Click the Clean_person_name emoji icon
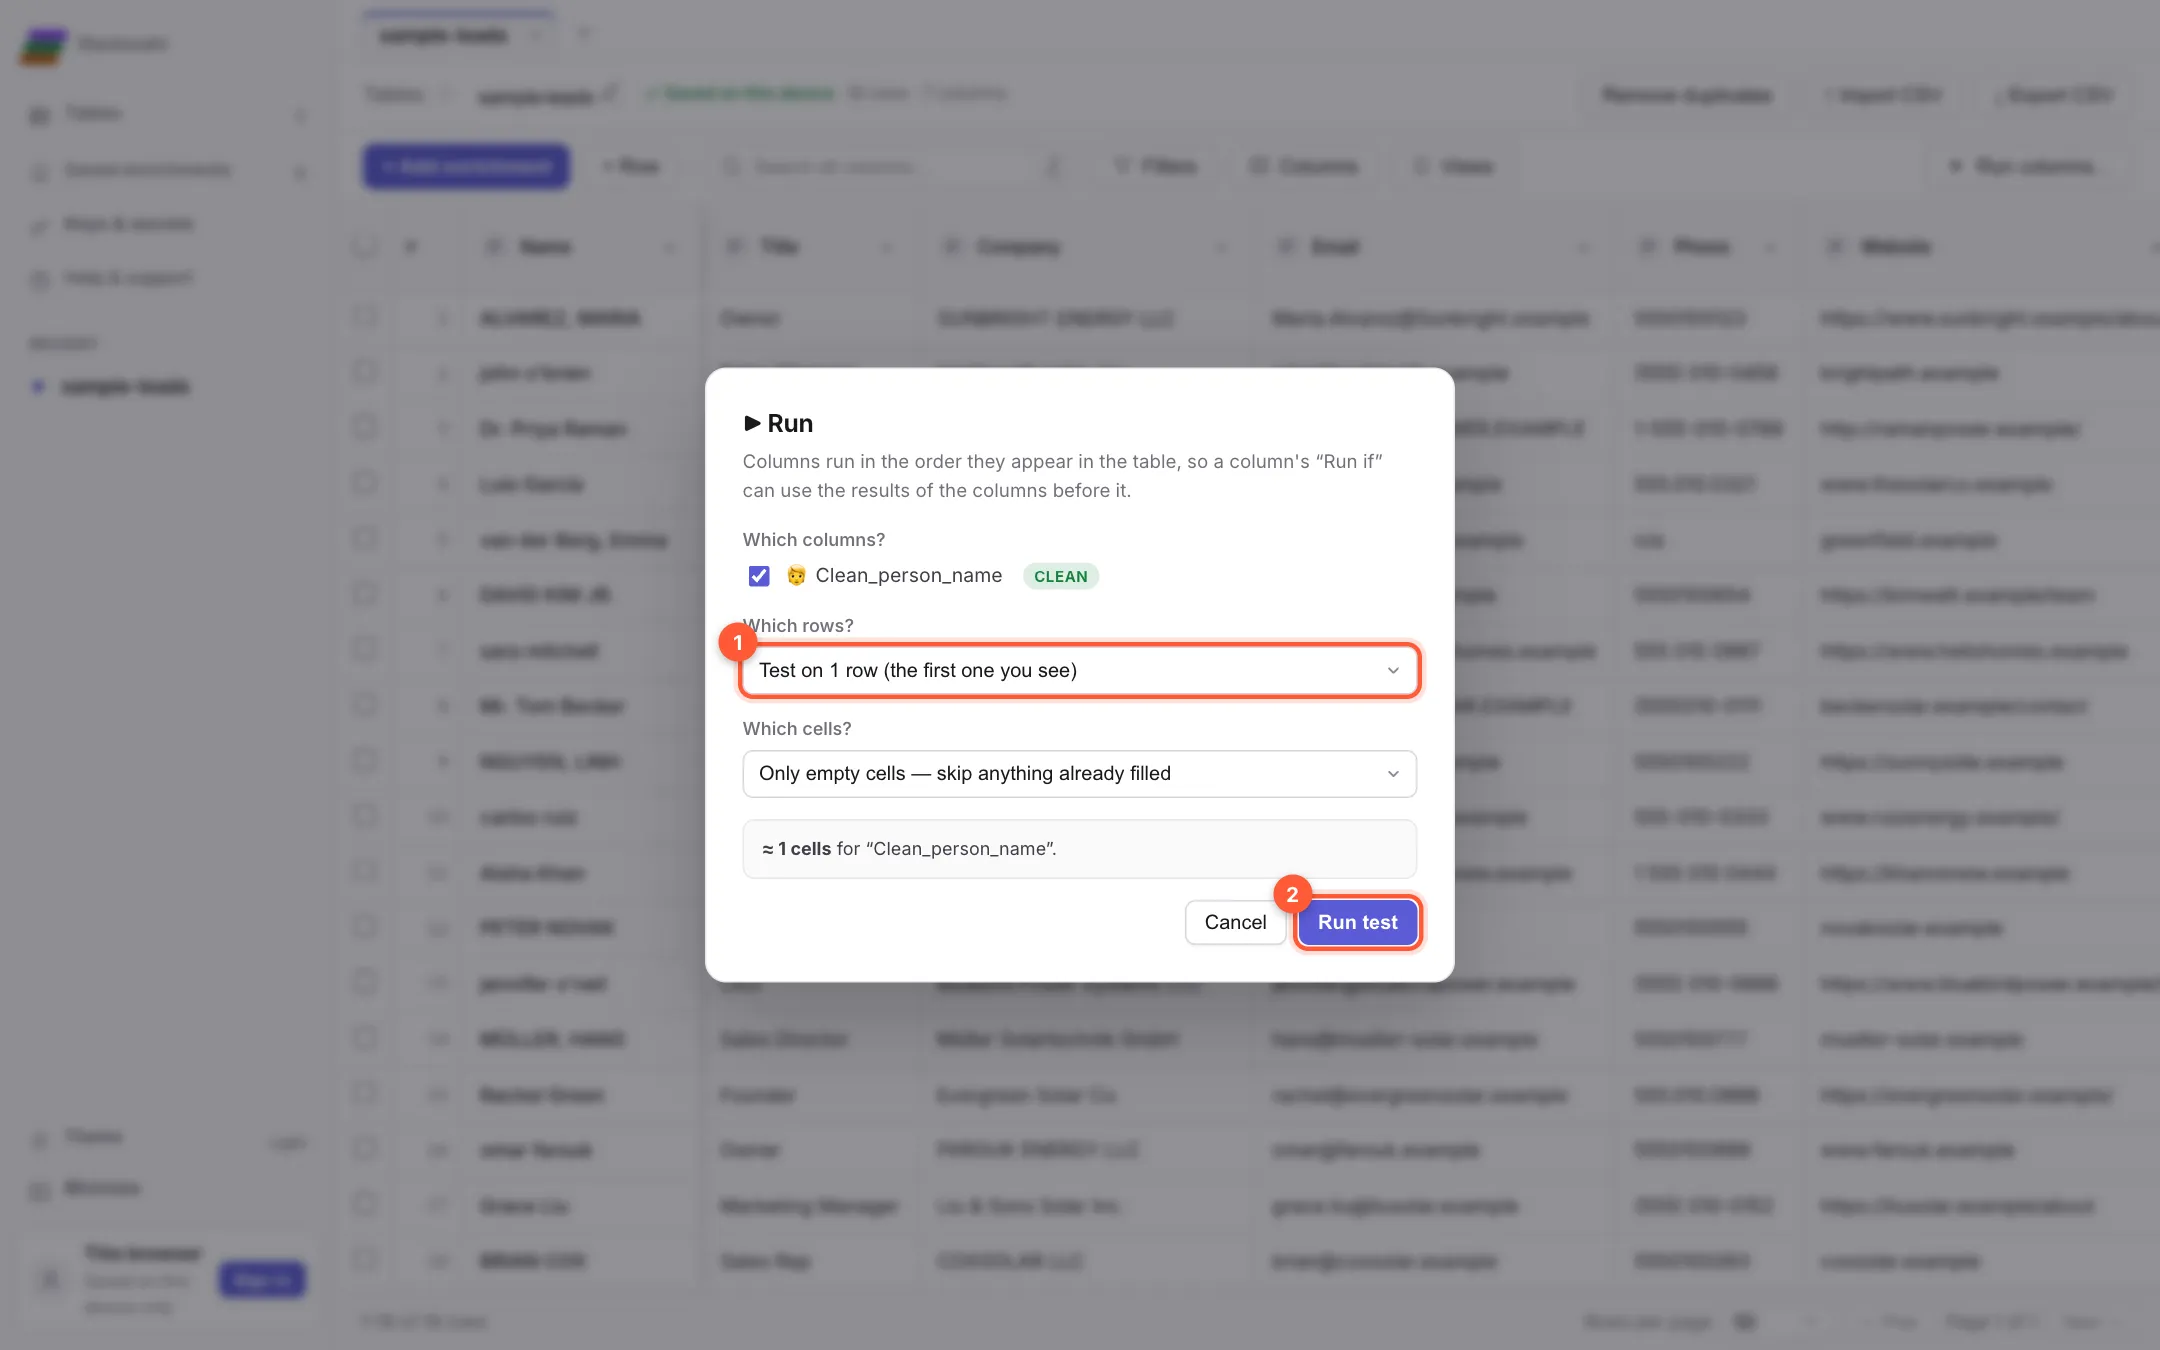Image resolution: width=2160 pixels, height=1350 pixels. (x=796, y=576)
